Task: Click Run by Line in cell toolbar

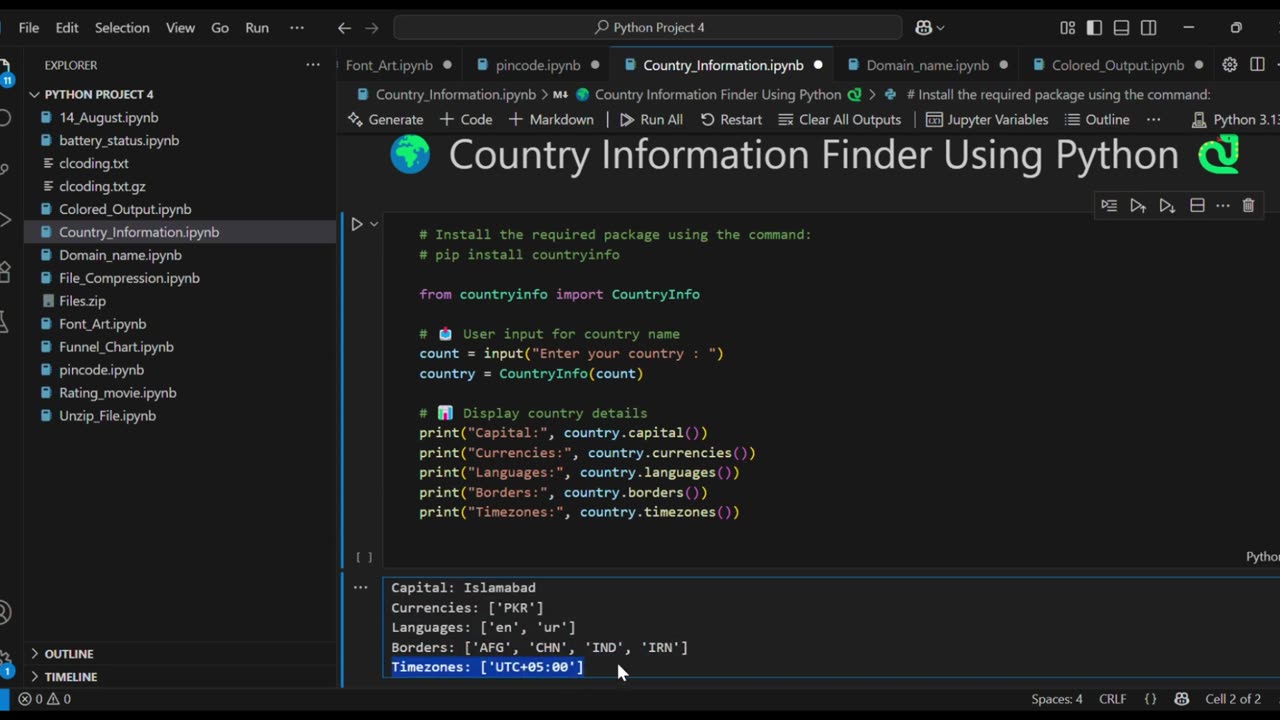Action: point(1109,205)
